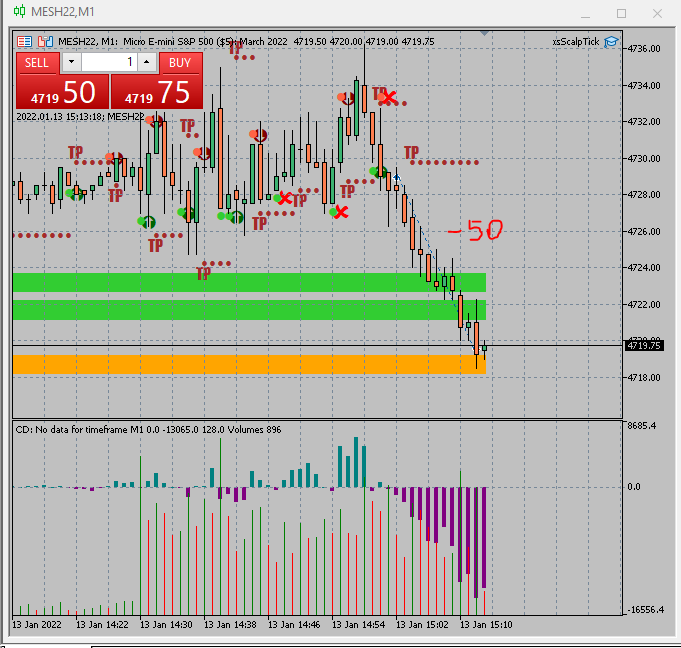Click the upper green zone rectangle
This screenshot has height=648, width=681.
pyautogui.click(x=249, y=282)
